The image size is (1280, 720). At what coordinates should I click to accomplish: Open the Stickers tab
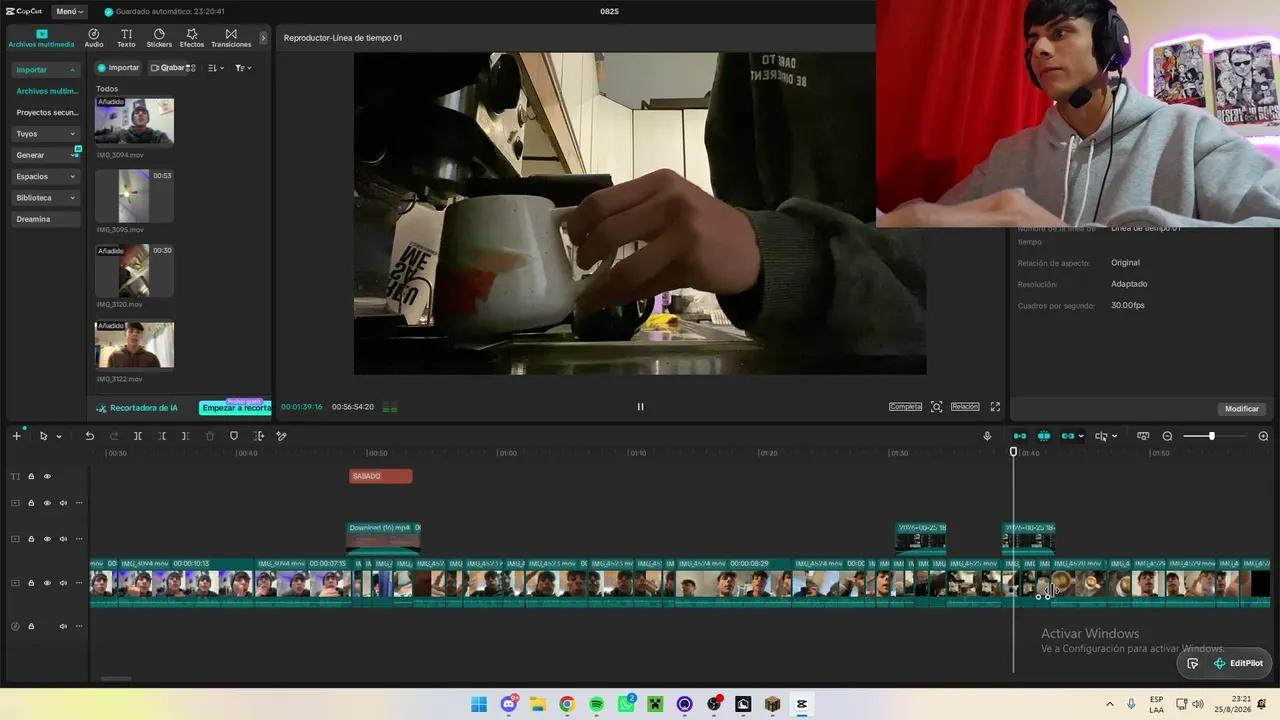coord(159,38)
